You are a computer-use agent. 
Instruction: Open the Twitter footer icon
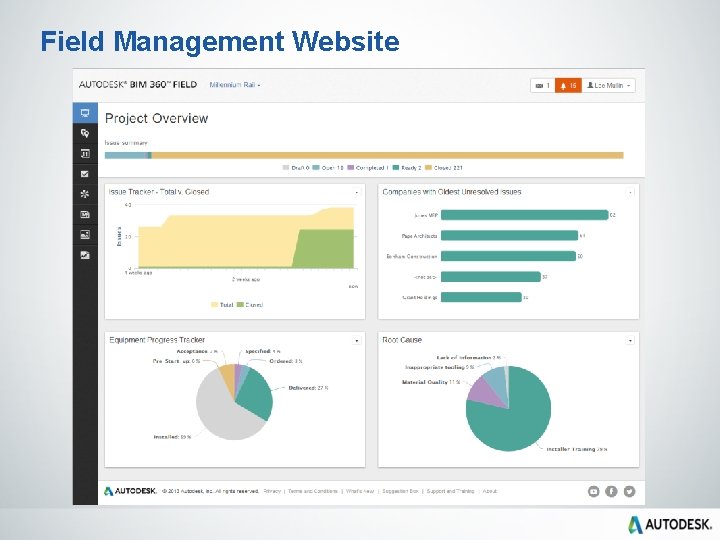[629, 491]
